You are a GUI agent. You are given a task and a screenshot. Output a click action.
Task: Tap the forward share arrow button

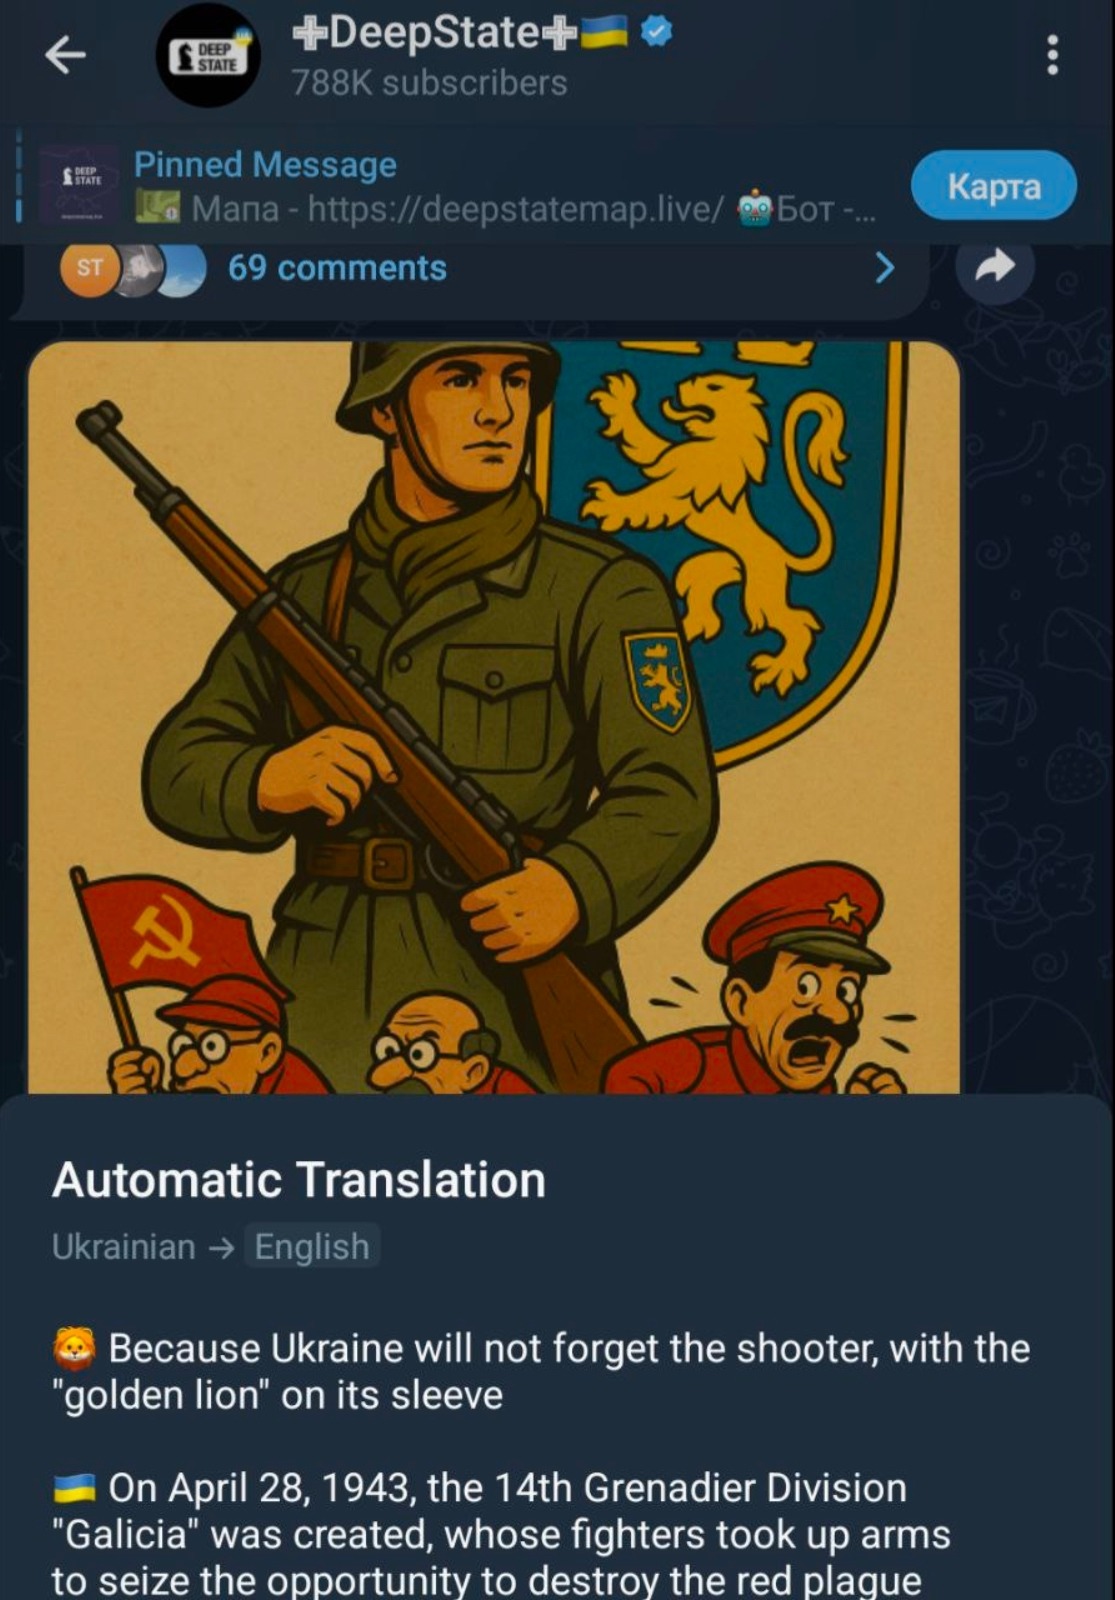tap(994, 265)
